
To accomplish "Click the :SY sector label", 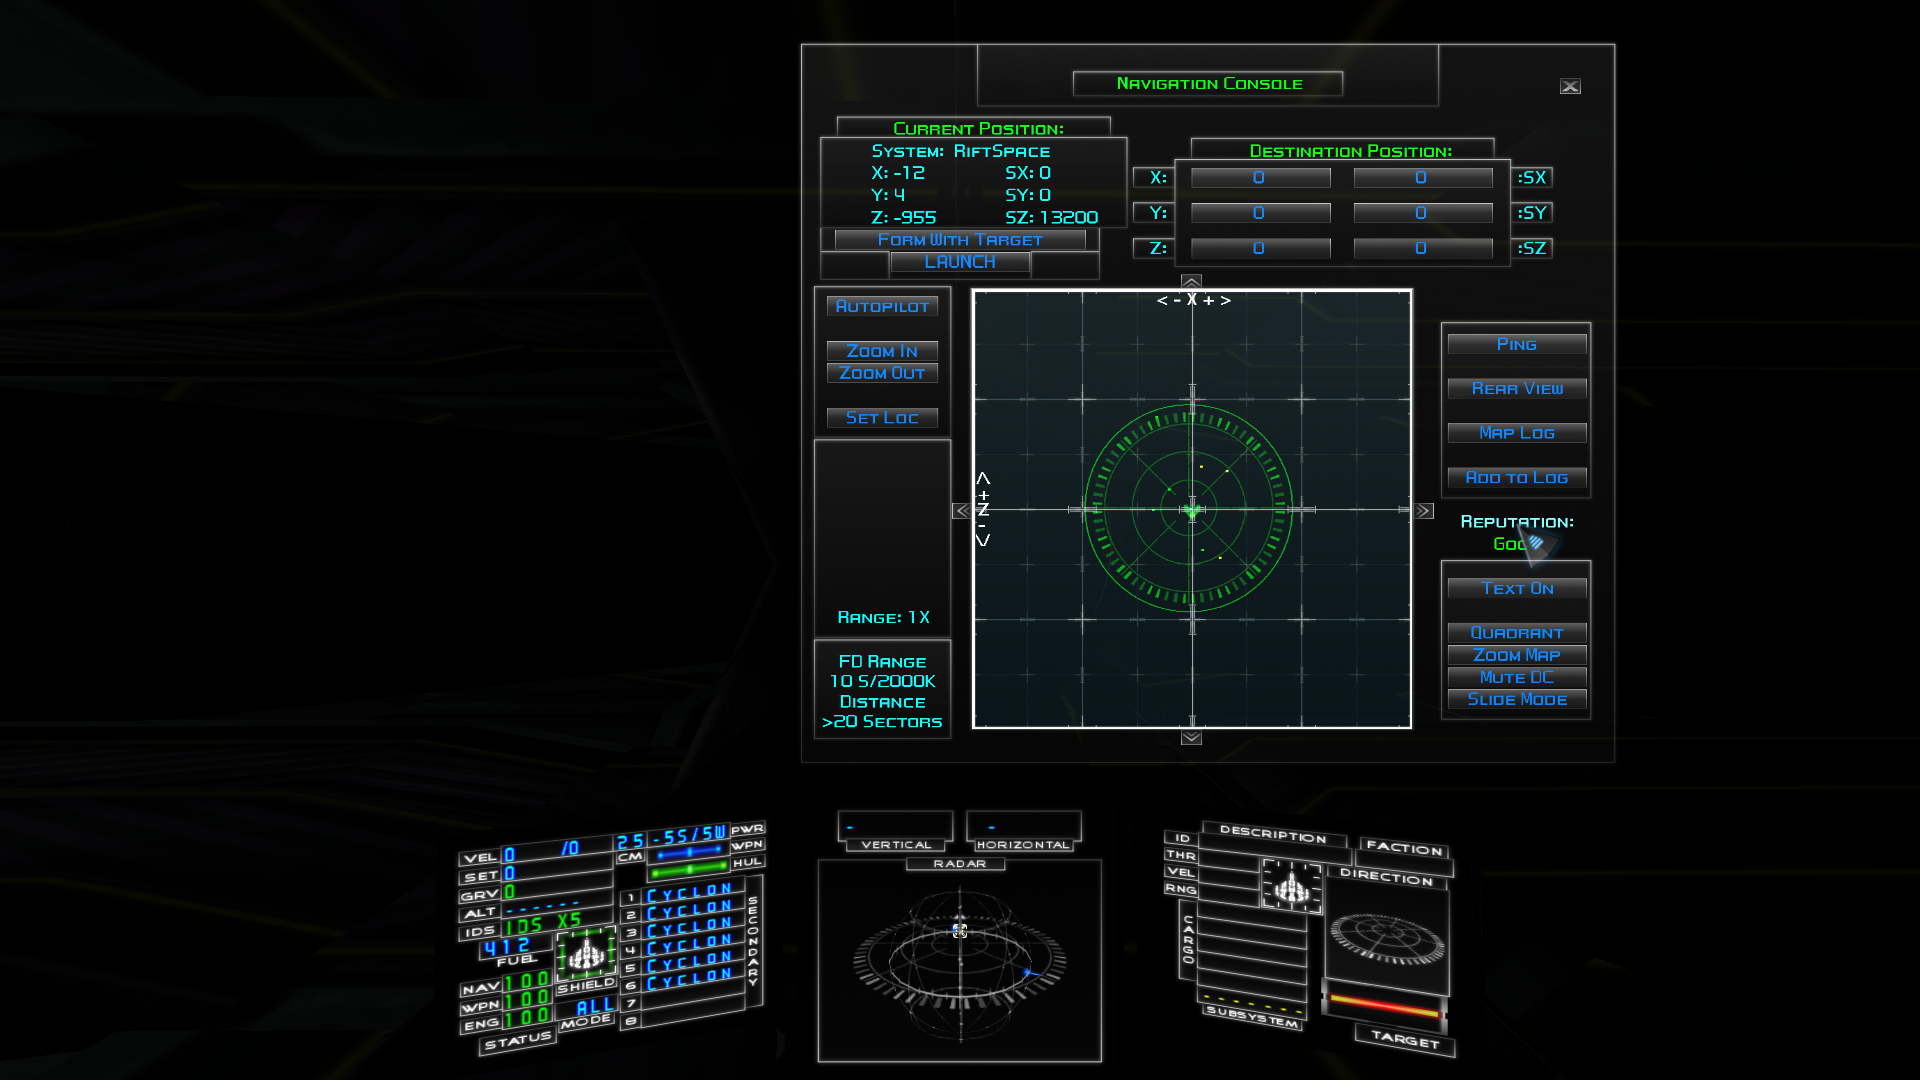I will pyautogui.click(x=1532, y=212).
